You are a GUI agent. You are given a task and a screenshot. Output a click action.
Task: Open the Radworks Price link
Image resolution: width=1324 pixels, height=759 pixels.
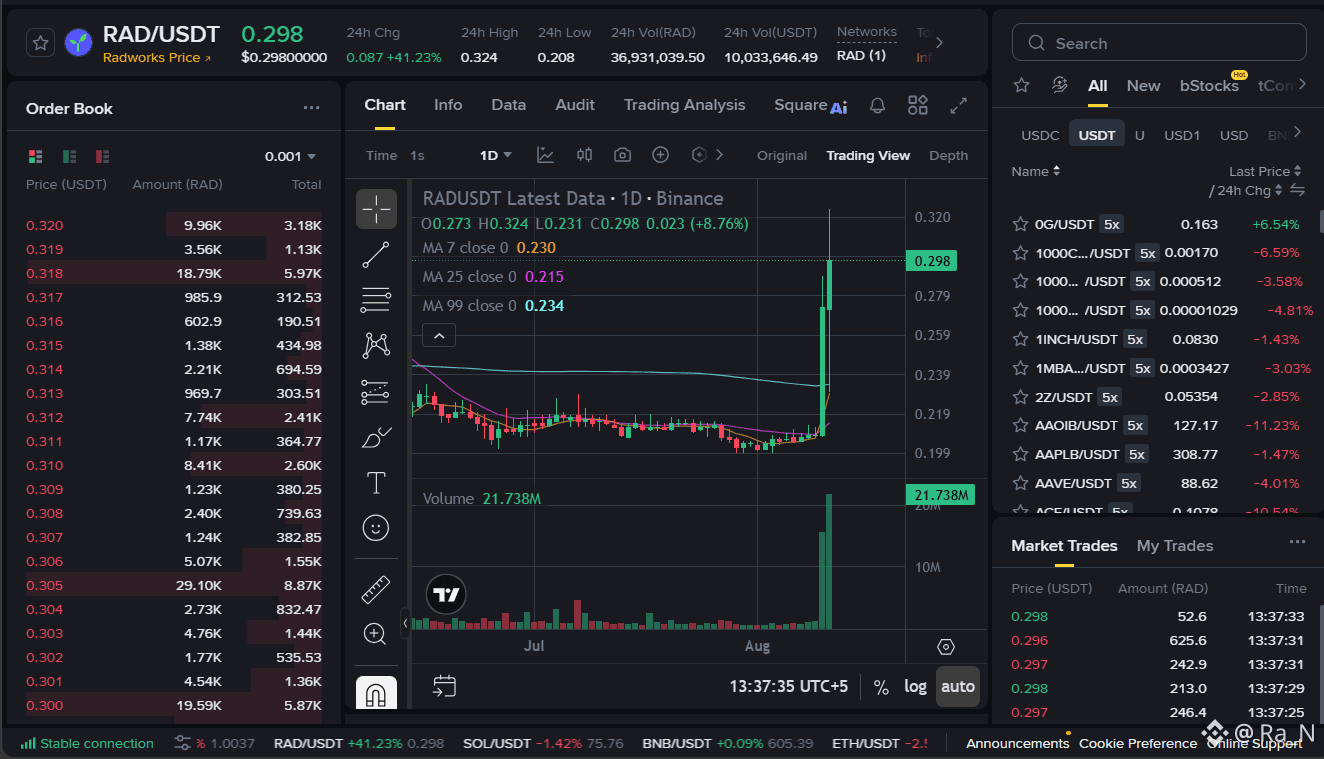click(x=157, y=58)
